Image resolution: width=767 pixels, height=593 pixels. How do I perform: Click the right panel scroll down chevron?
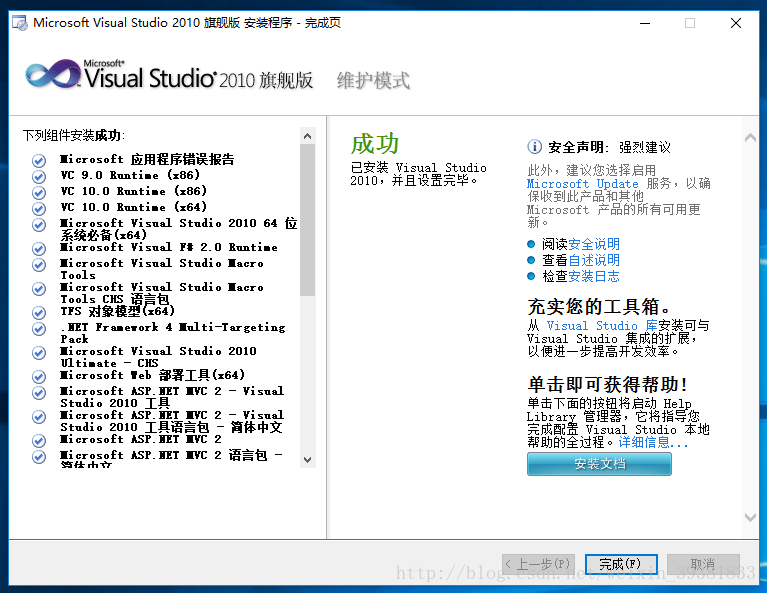click(x=750, y=517)
